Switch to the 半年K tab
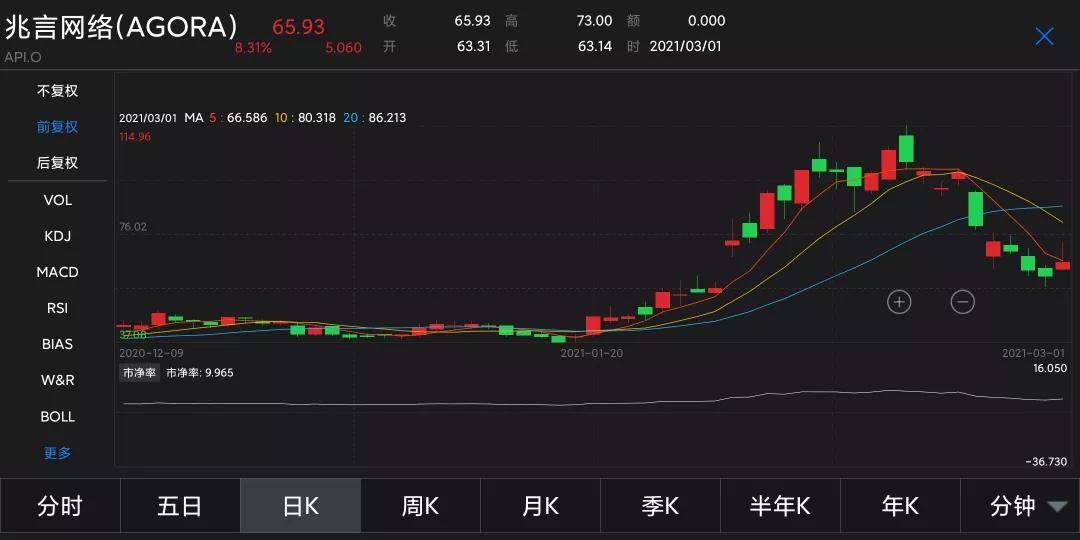Screen dimensions: 1080x540 click(780, 506)
